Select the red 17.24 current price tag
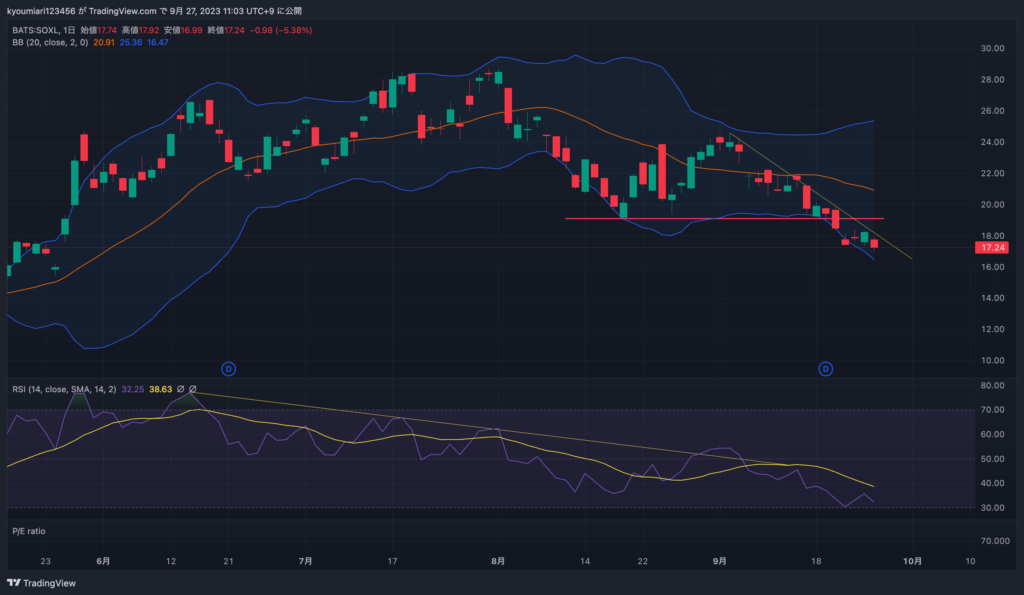Screen dimensions: 1024x595 click(992, 248)
